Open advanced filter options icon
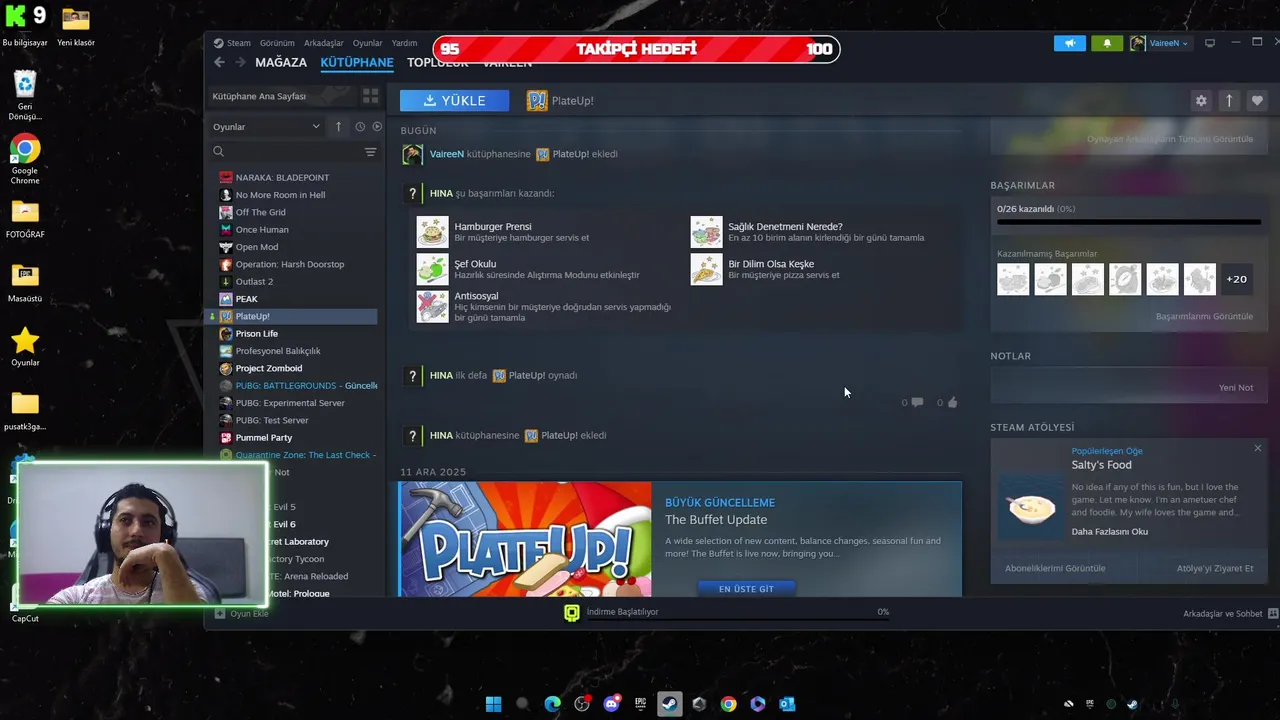The image size is (1280, 720). [x=370, y=152]
